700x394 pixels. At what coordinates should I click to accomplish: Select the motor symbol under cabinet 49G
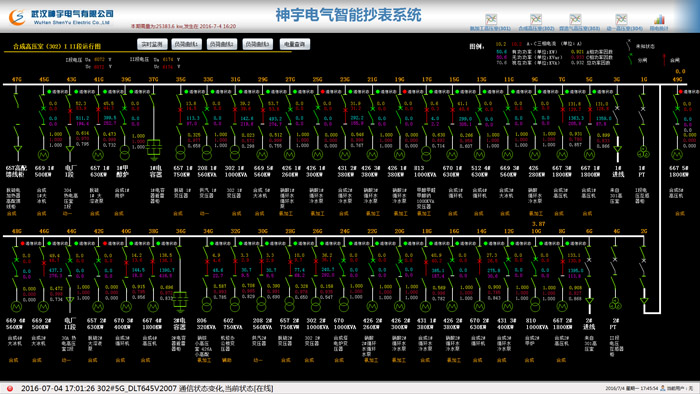(677, 155)
